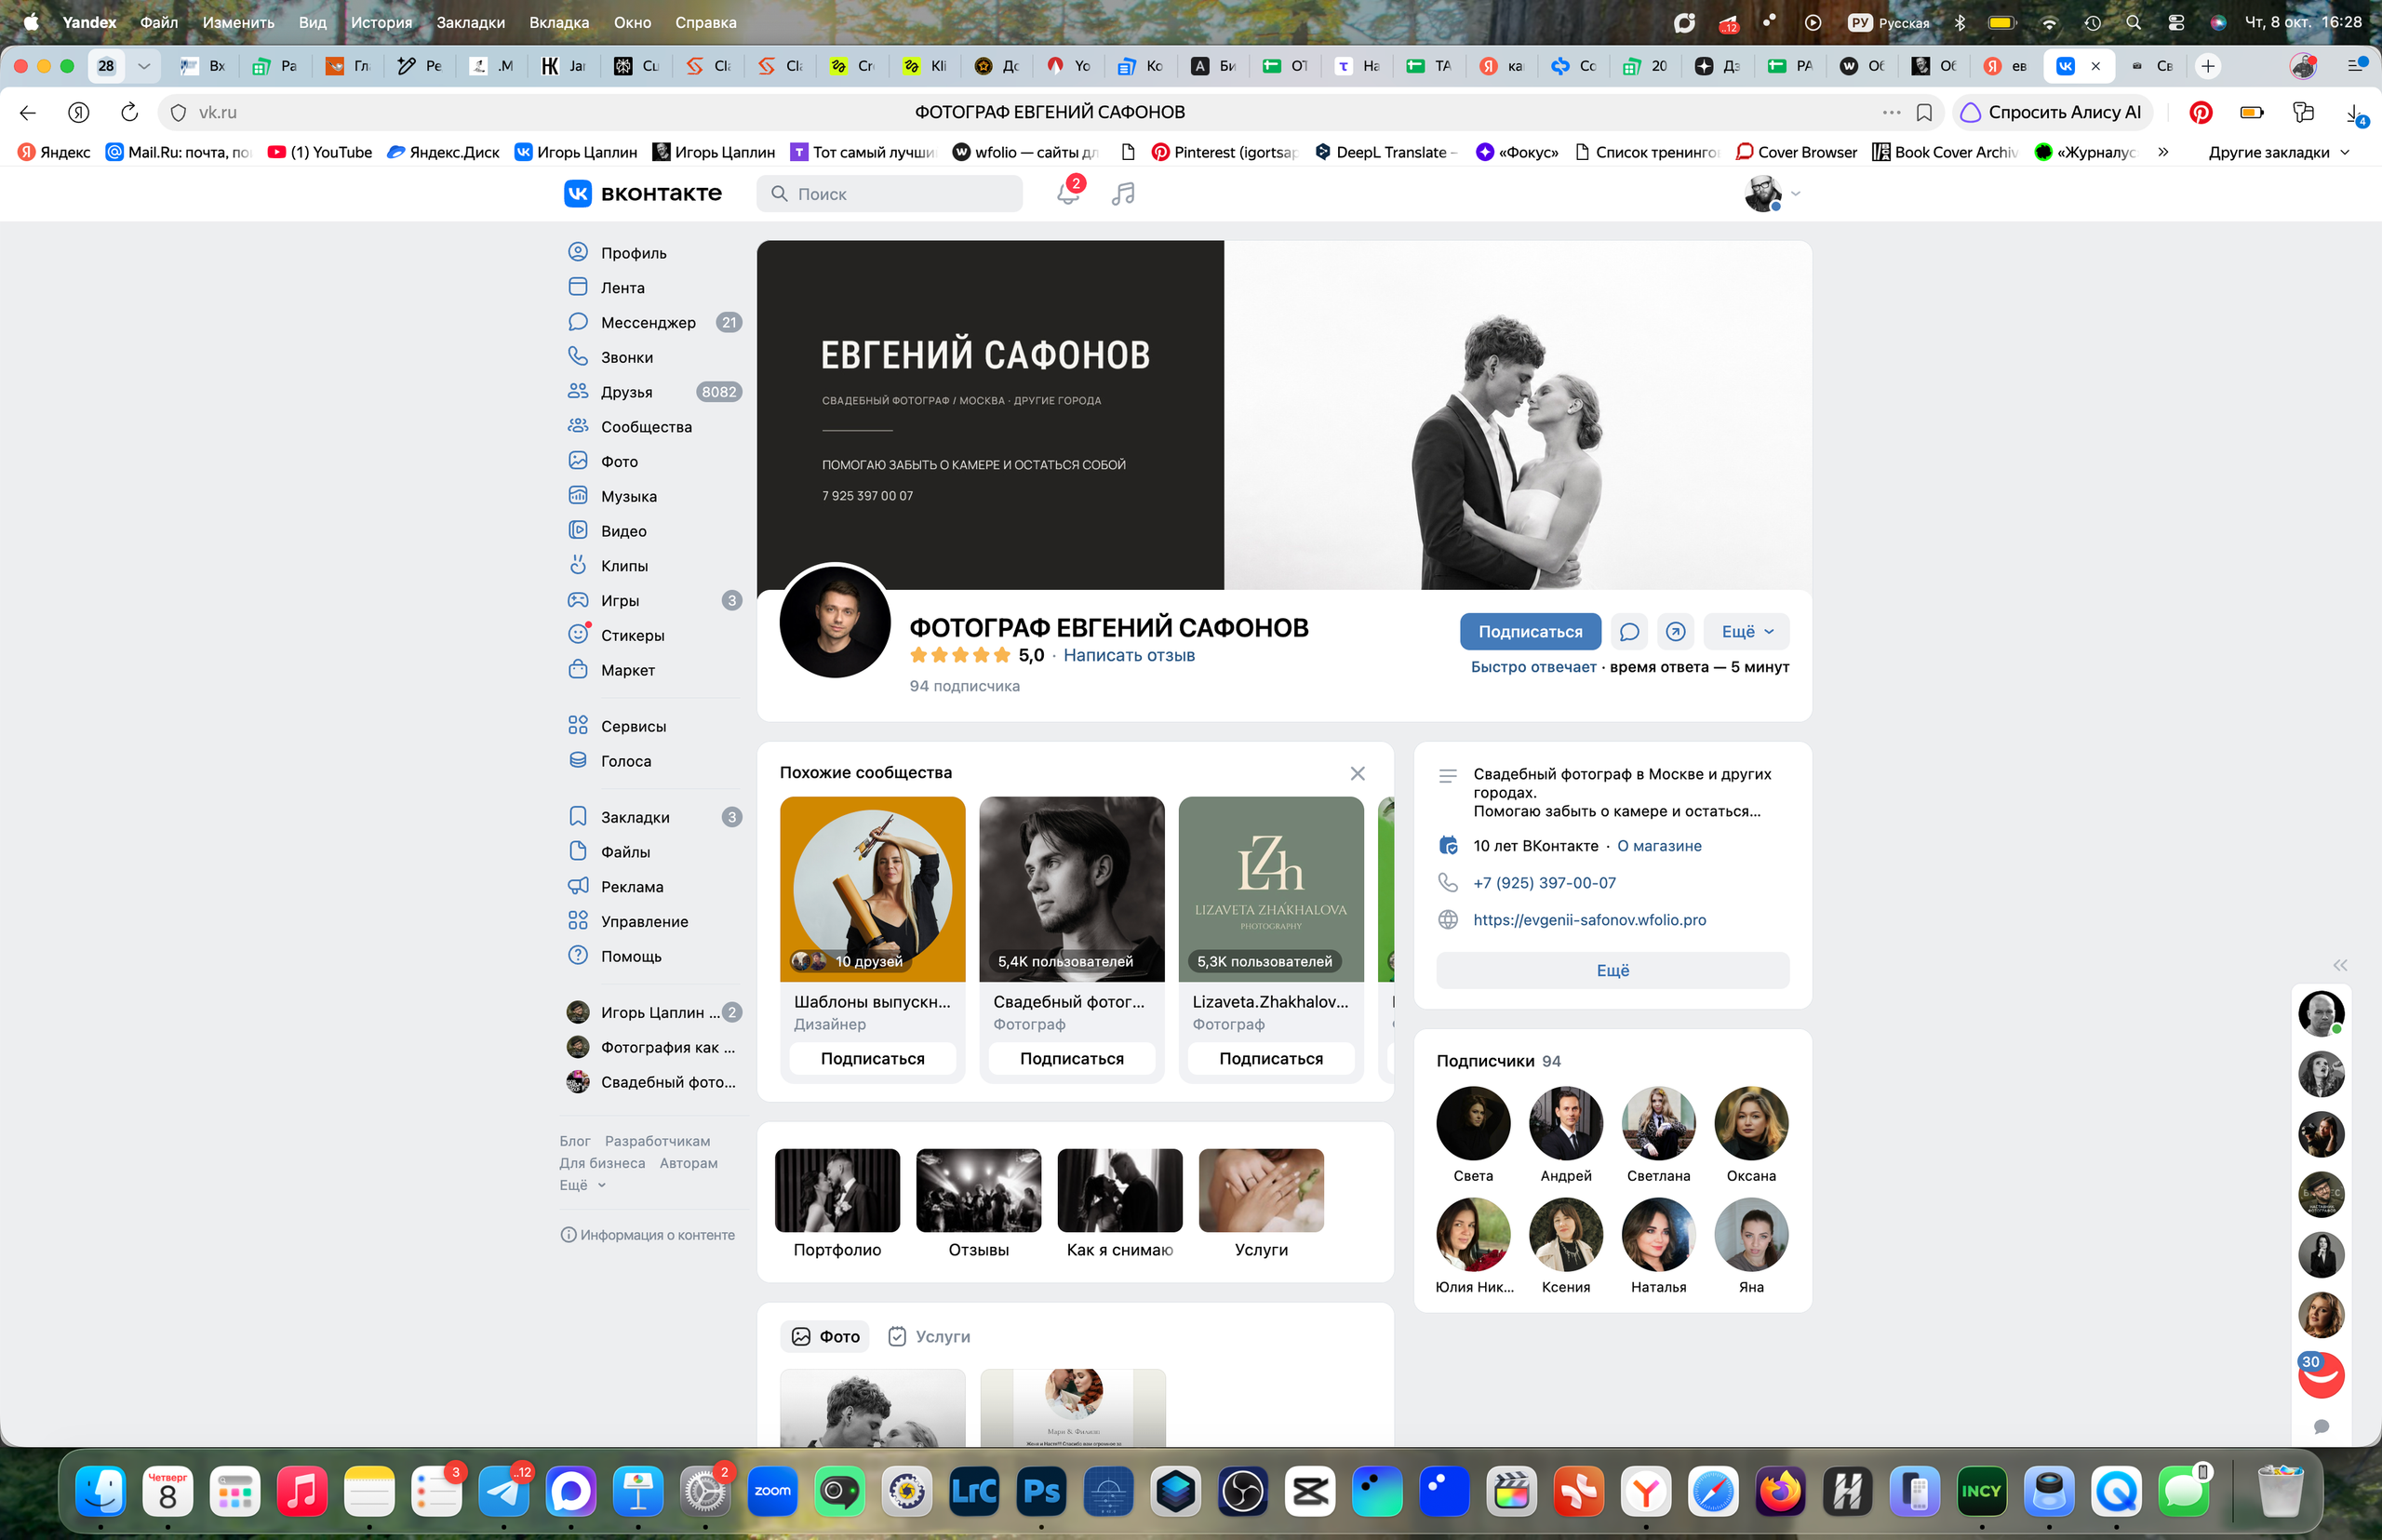Screen dimensions: 2382x1540
Task: Bookmark this page with the bookmark icon
Action: (1924, 112)
